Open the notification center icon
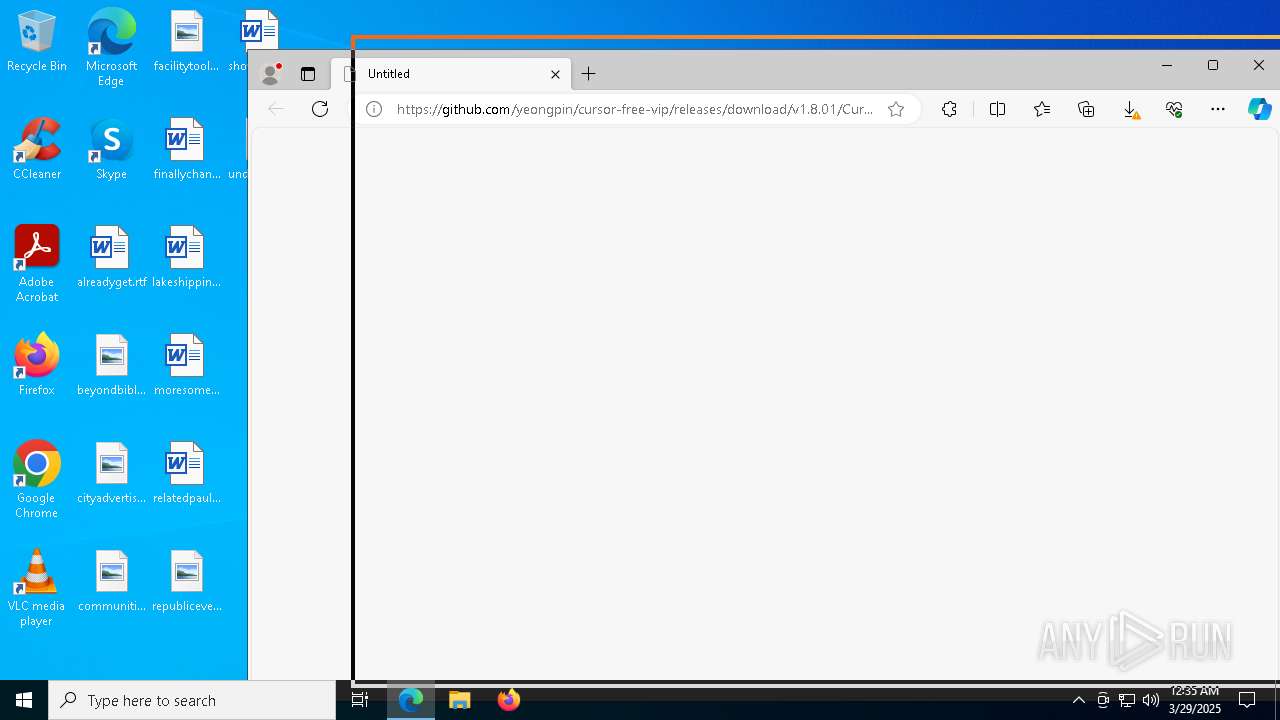 pyautogui.click(x=1247, y=700)
